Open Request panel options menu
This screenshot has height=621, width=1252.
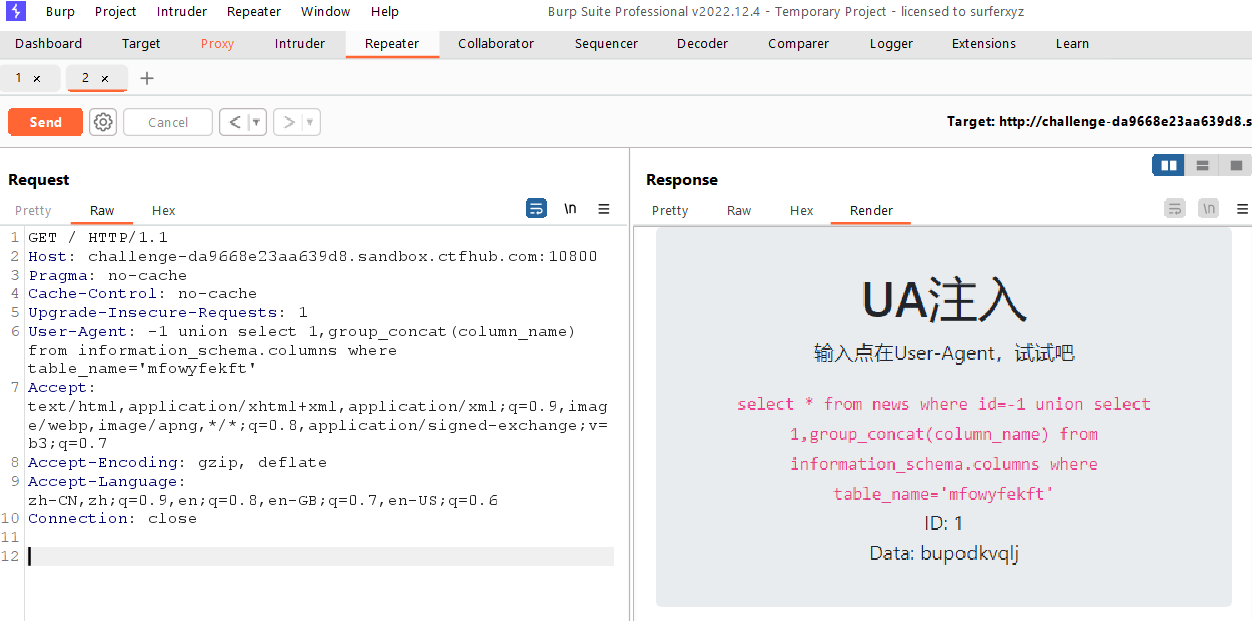pos(604,209)
